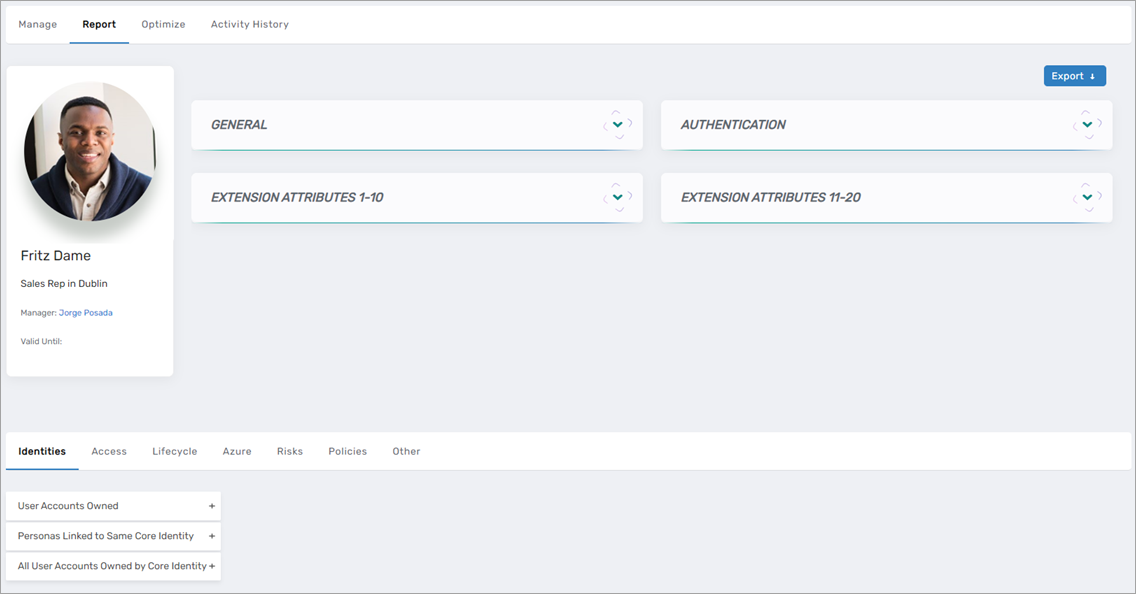Switch to the Azure tab
This screenshot has width=1136, height=594.
pos(237,451)
